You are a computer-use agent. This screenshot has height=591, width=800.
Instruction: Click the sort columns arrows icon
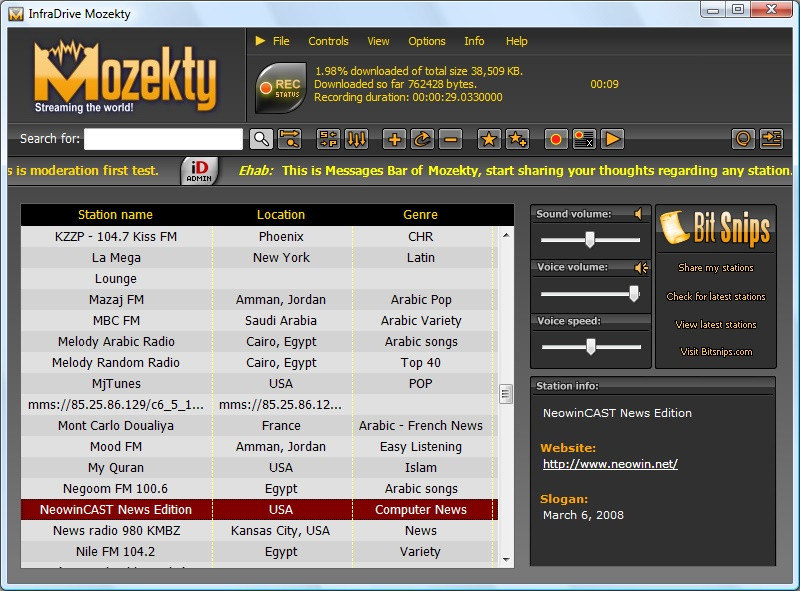pos(356,139)
